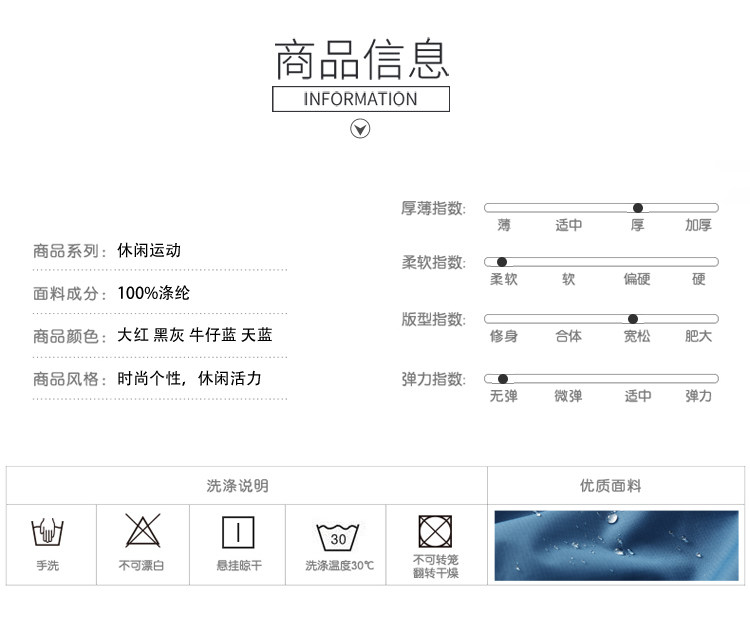Click the 加厚 thickness scale label
Image resolution: width=750 pixels, height=619 pixels.
click(698, 225)
